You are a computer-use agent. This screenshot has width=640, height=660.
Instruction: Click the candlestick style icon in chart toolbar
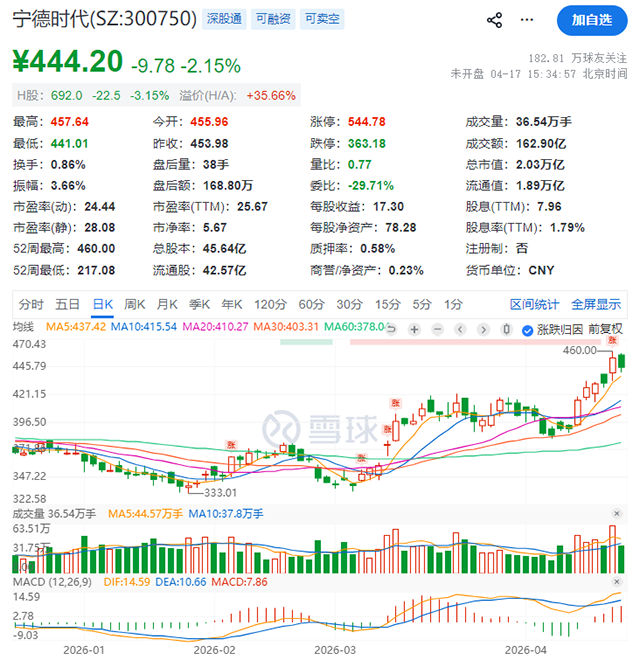click(x=505, y=329)
